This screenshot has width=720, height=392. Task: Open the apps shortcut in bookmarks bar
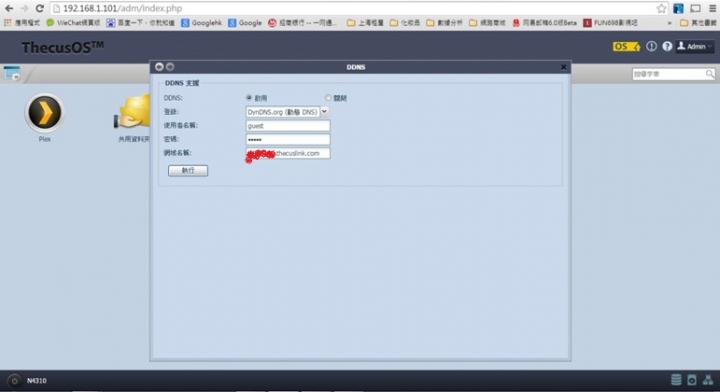click(x=22, y=22)
